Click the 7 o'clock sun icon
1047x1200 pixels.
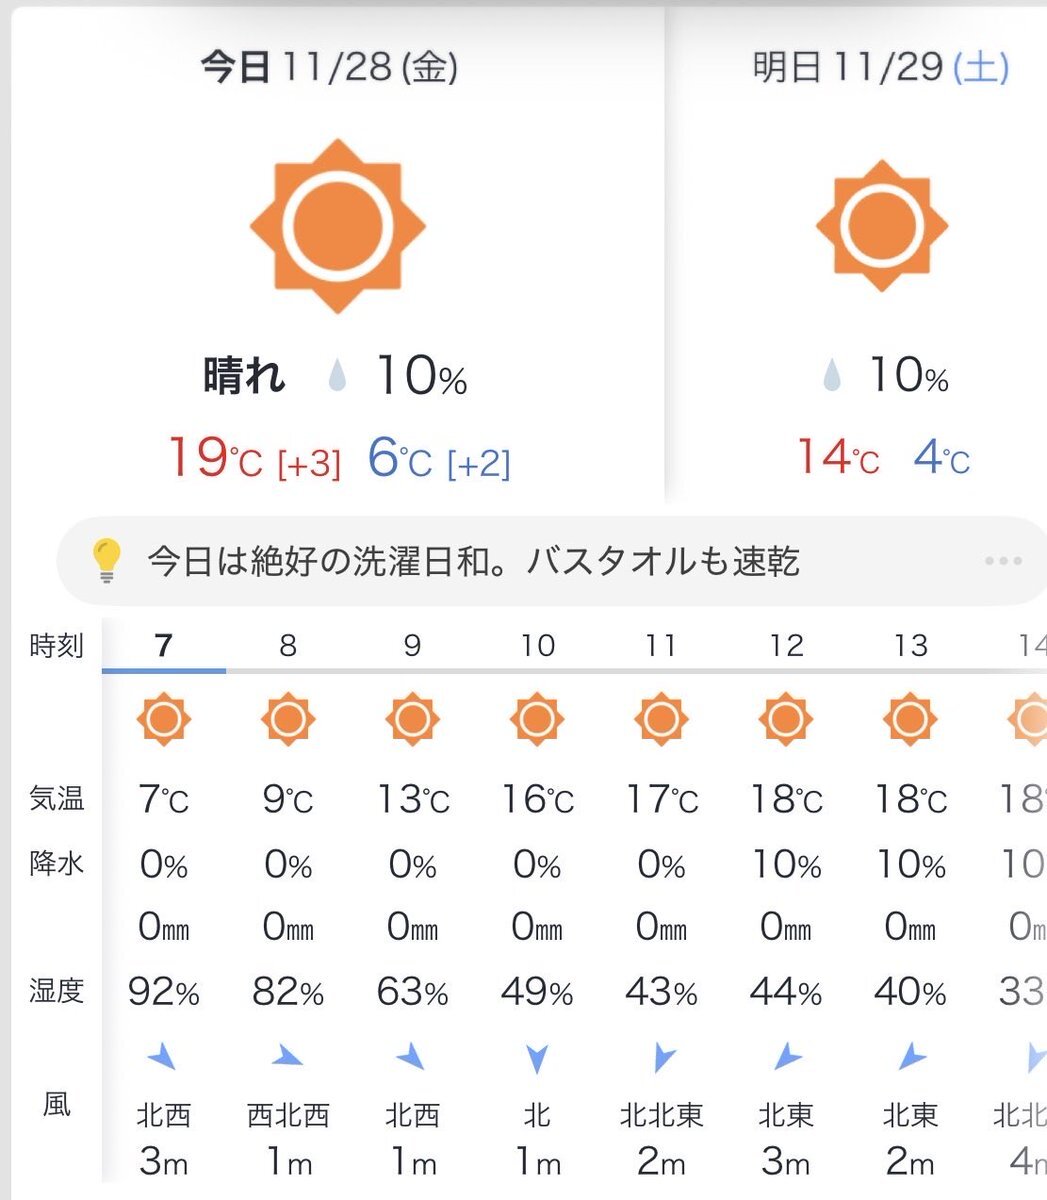point(164,719)
